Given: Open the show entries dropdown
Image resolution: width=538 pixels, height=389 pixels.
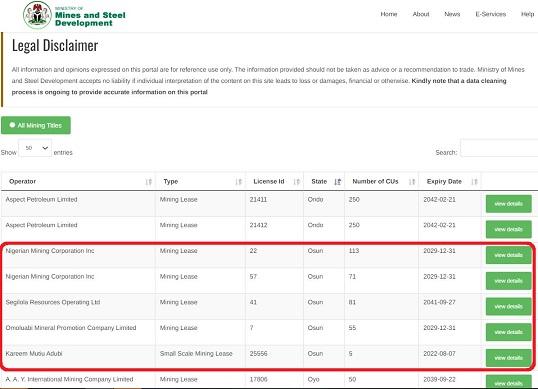Looking at the screenshot, I should (x=35, y=148).
